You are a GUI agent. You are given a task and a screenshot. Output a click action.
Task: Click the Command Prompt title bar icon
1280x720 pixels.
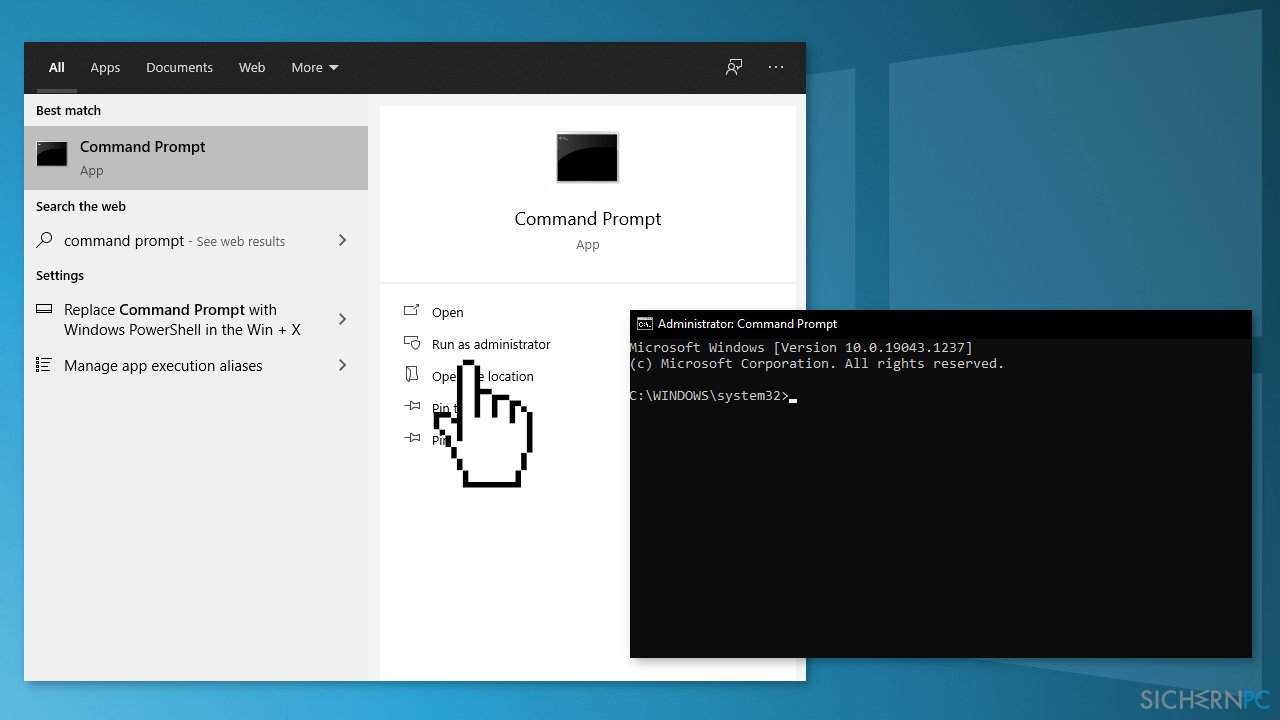[x=643, y=323]
